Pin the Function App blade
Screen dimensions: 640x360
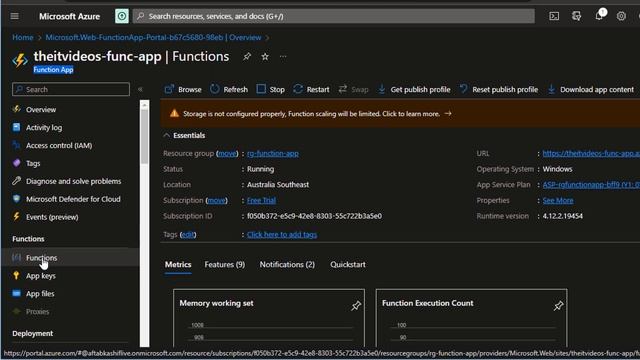click(247, 57)
